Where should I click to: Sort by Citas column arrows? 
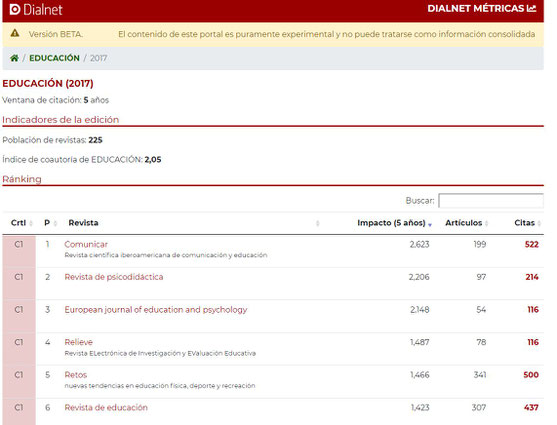[x=539, y=223]
